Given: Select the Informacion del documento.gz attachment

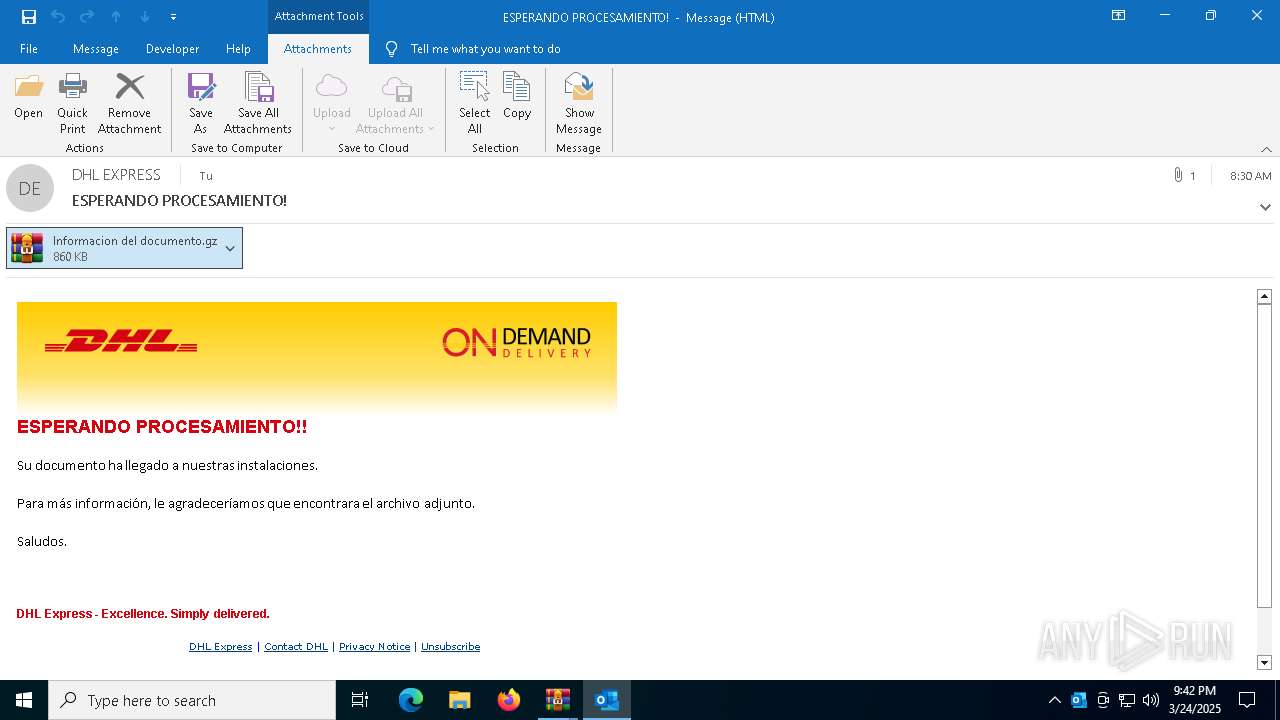Looking at the screenshot, I should point(124,248).
